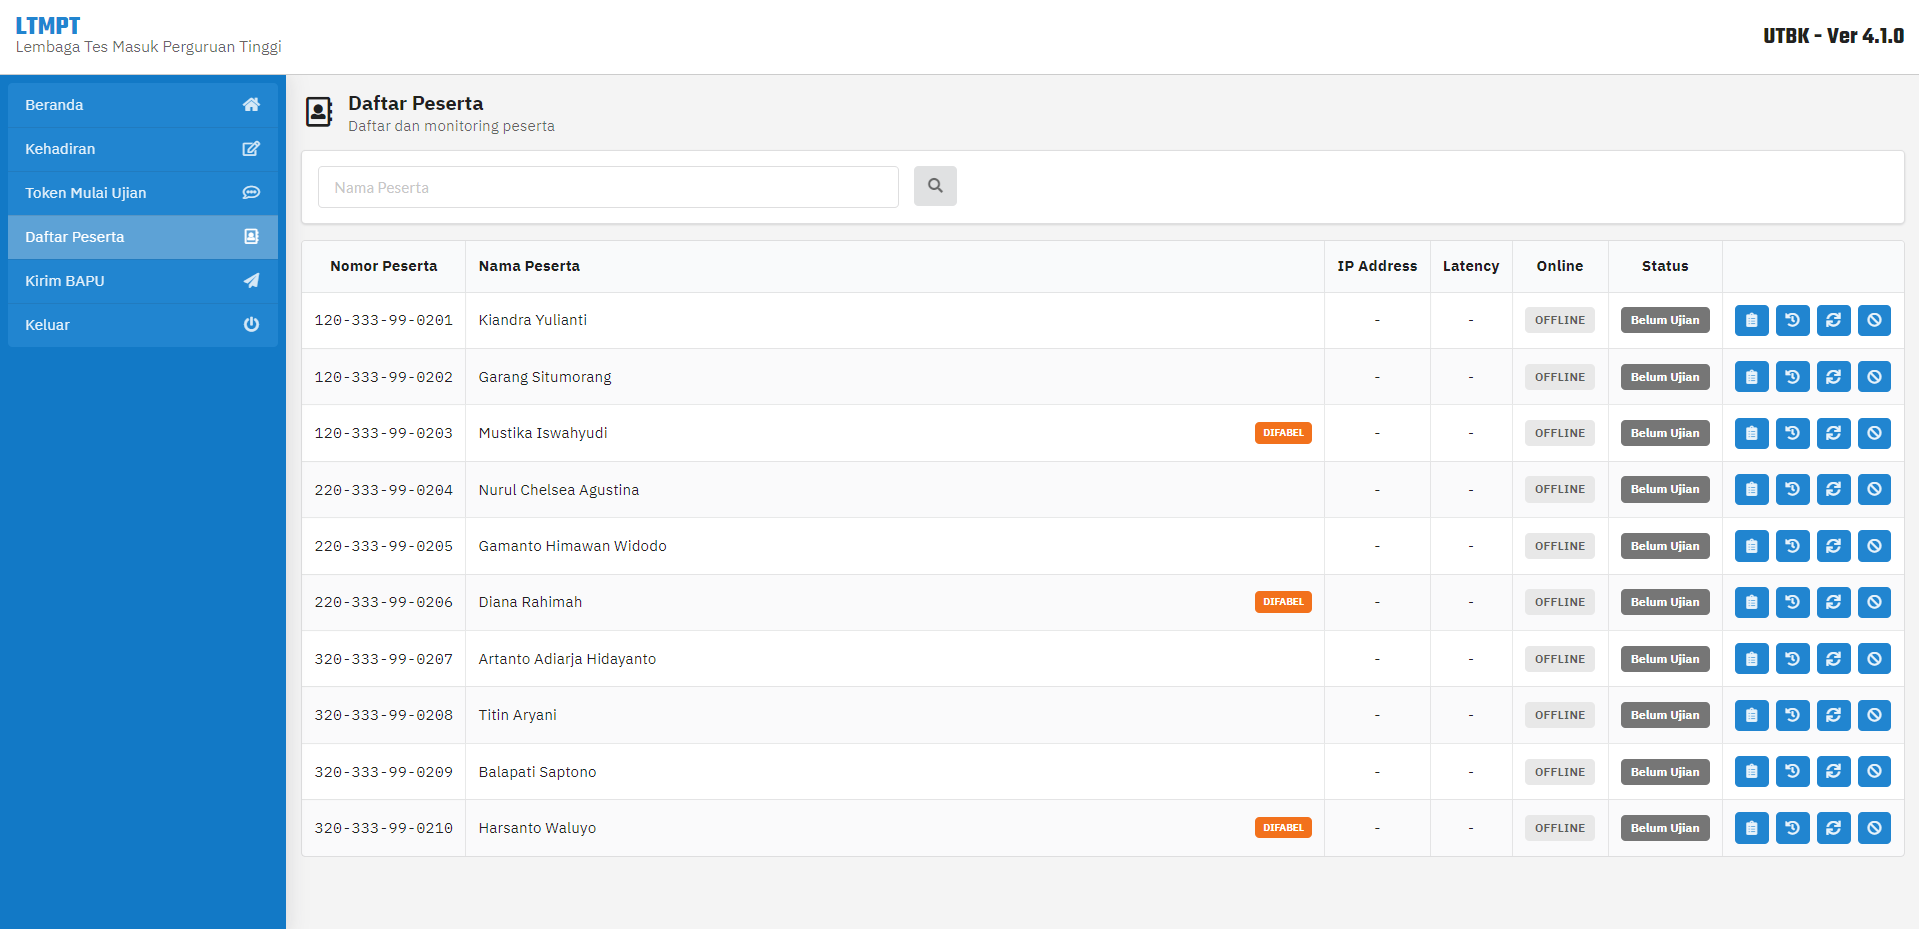Click OFFLINE badge for Kiandra Yulianti
1919x929 pixels.
pyautogui.click(x=1560, y=320)
